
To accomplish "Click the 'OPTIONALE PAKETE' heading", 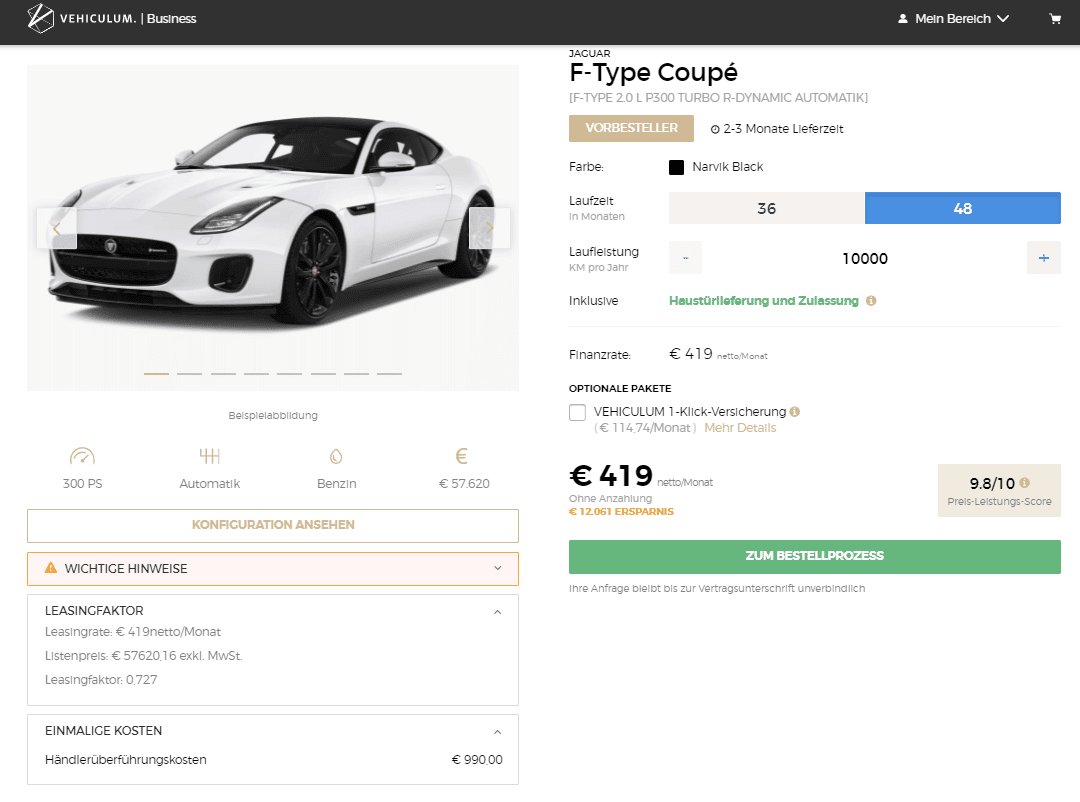I will click(x=620, y=389).
